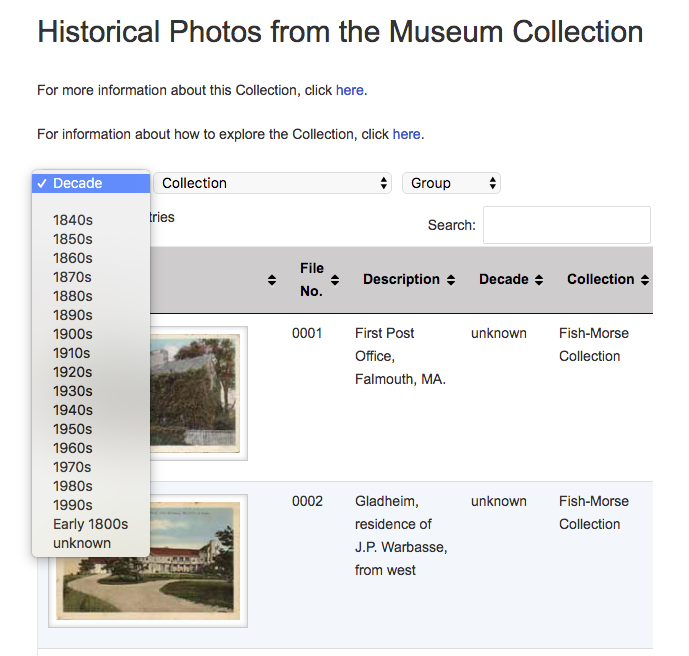Keep the checked Decade option selected

point(91,183)
